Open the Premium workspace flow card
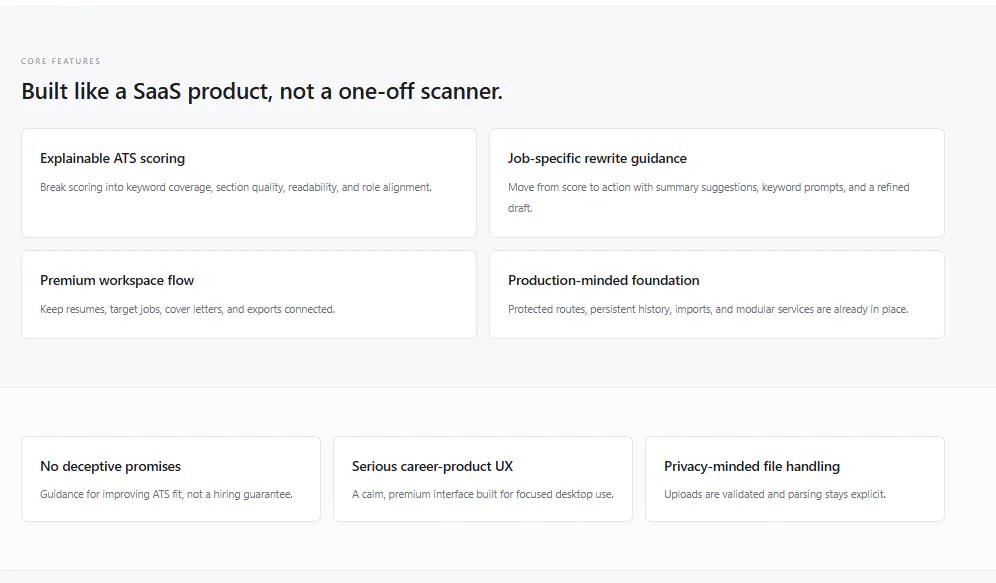Viewport: 996px width, 583px height. (x=249, y=294)
